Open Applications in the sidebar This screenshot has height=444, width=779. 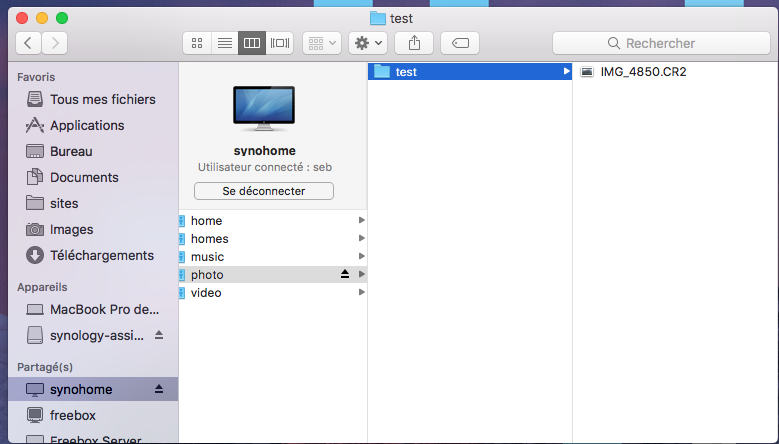[87, 125]
